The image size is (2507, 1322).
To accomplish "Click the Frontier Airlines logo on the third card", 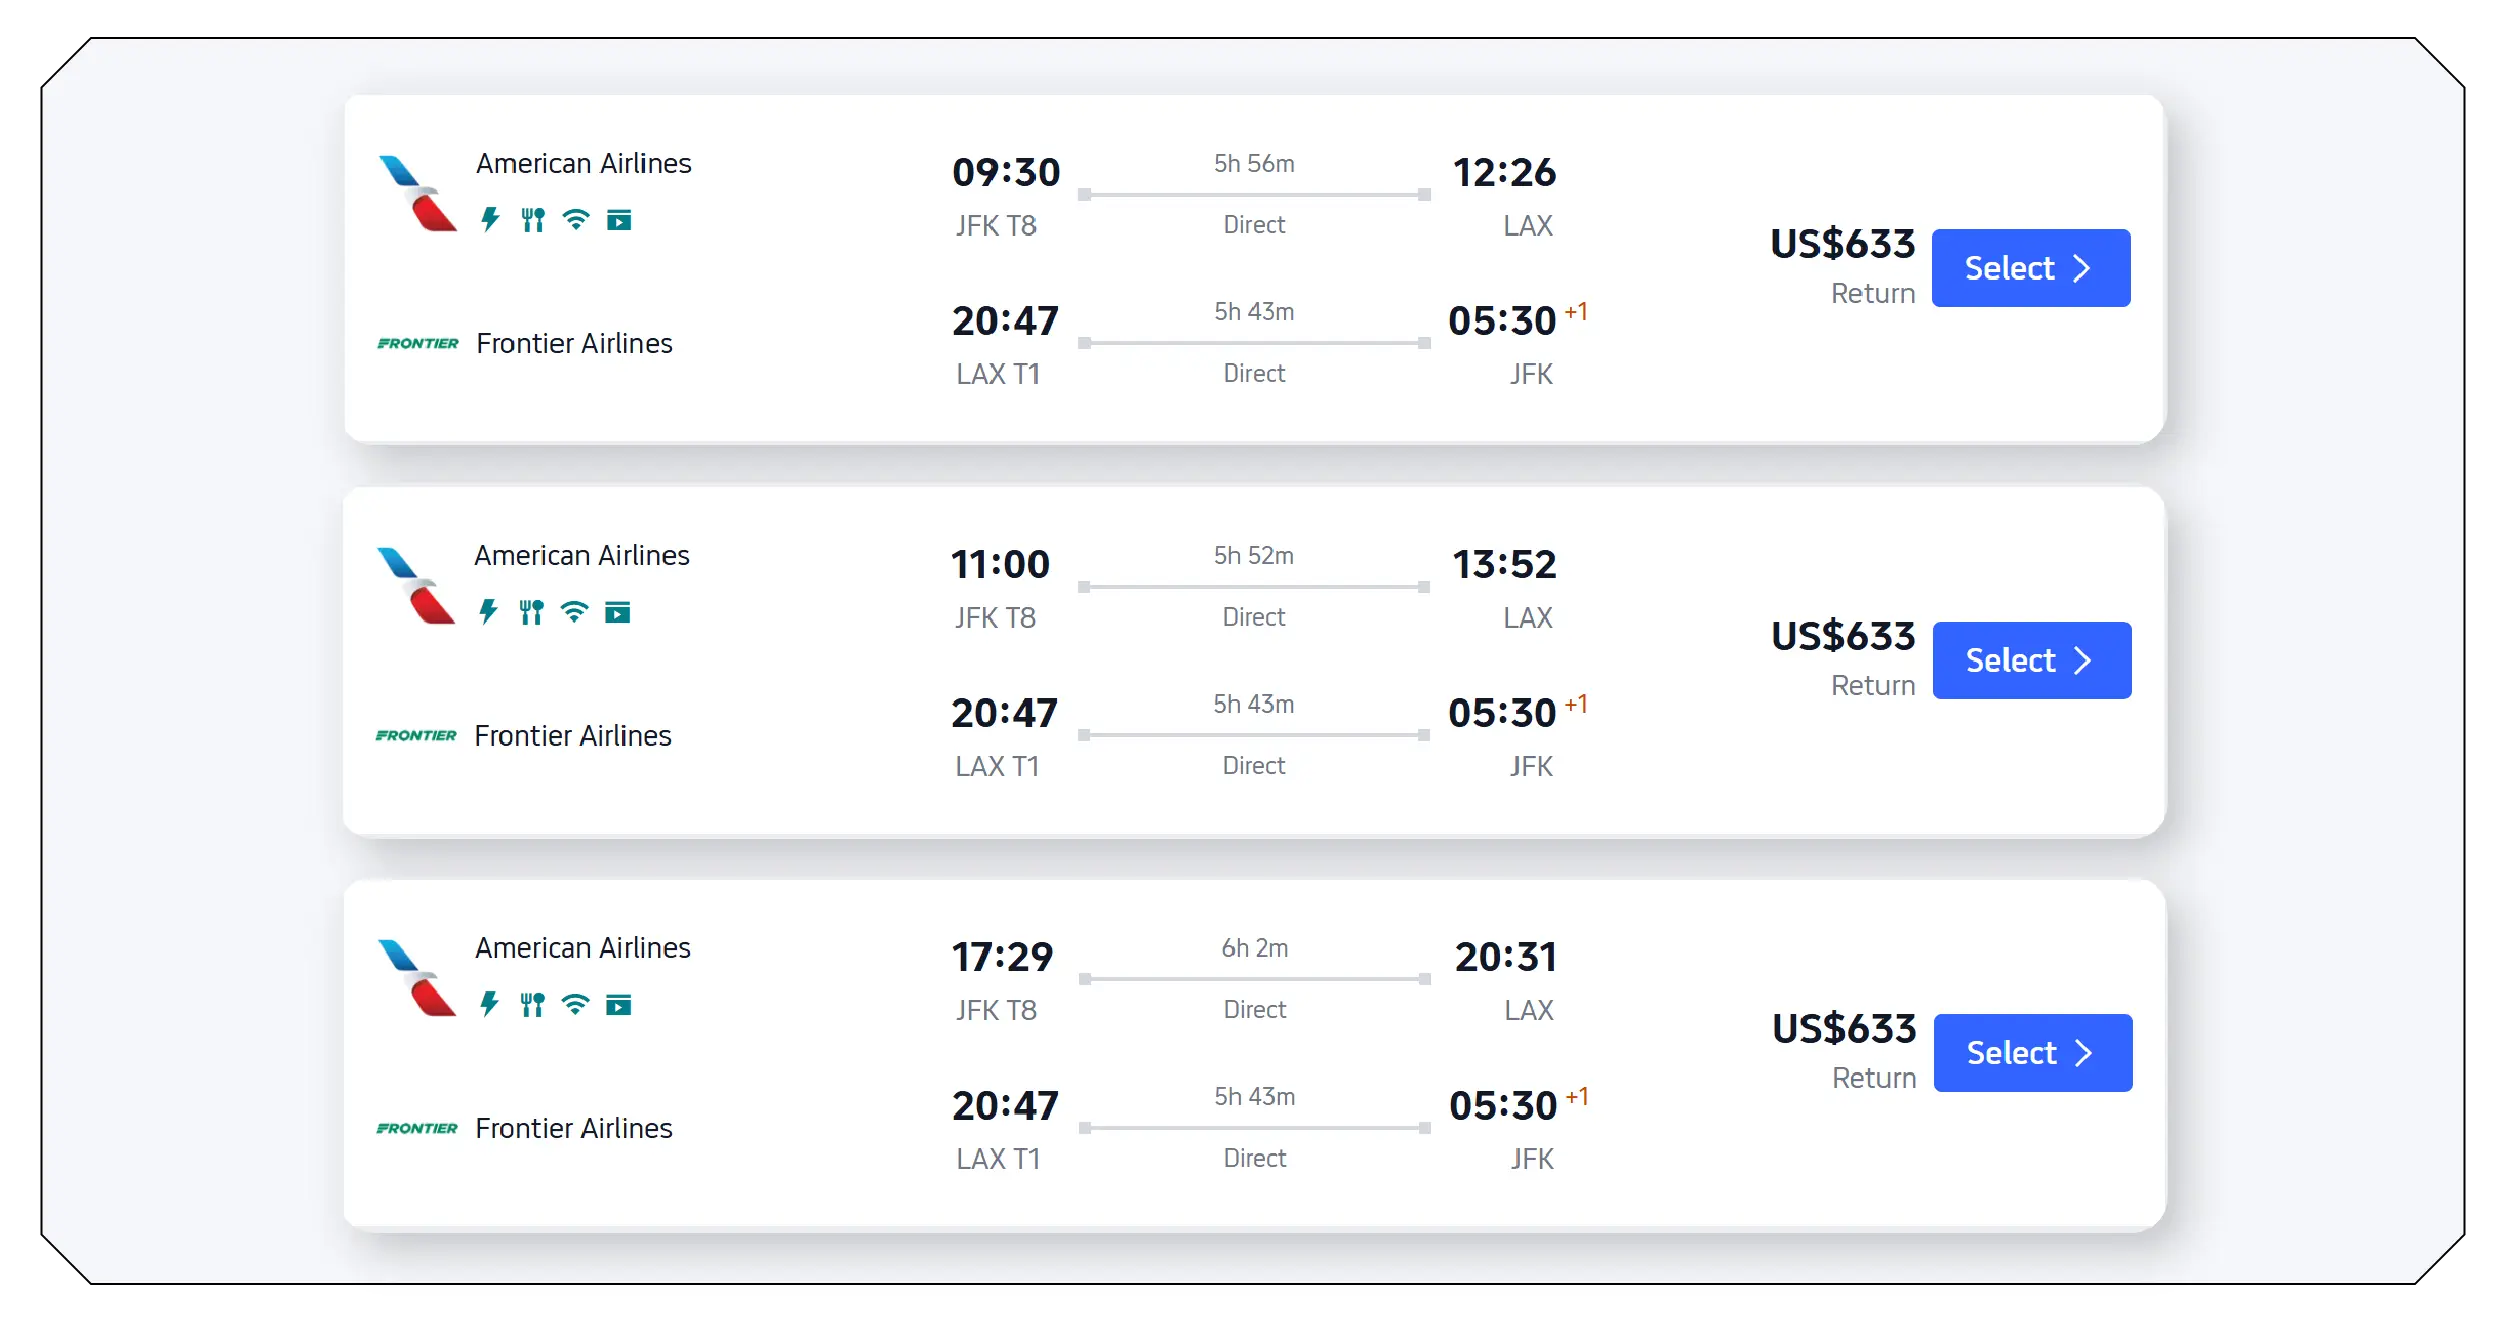I will (x=417, y=1127).
